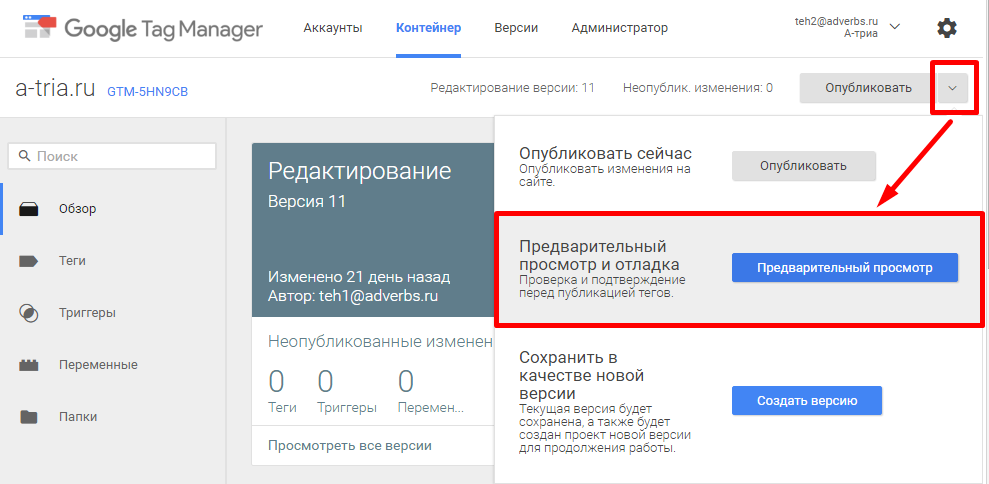Open Папки in the sidebar
The image size is (989, 484).
[x=78, y=417]
